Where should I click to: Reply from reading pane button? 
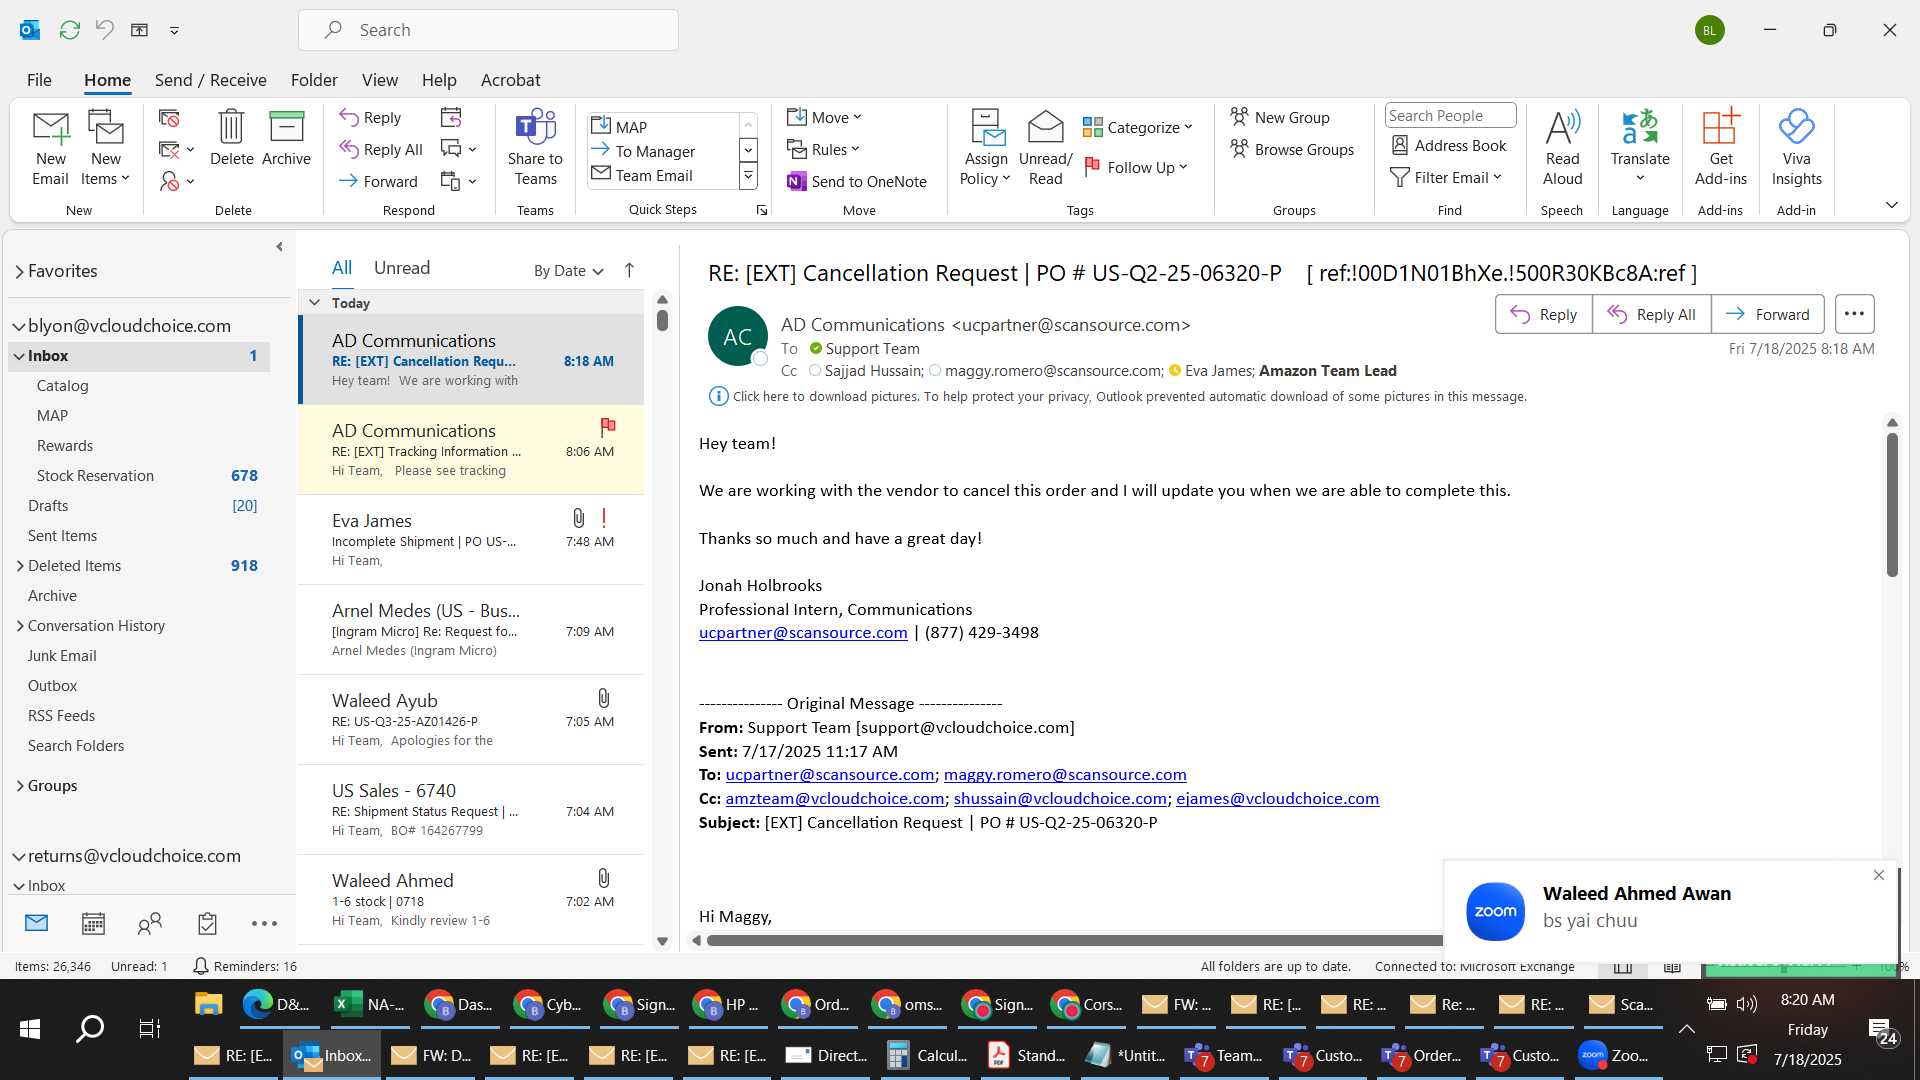[1543, 314]
